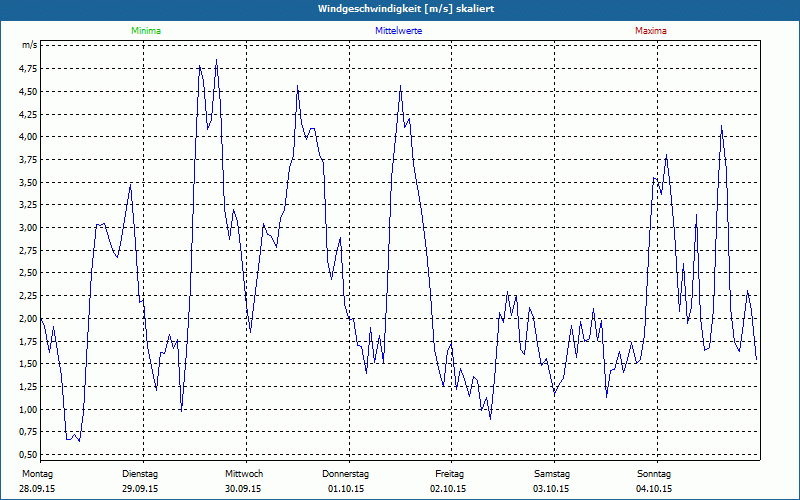Click the date 28.09.15
Image resolution: width=800 pixels, height=500 pixels.
point(37,489)
